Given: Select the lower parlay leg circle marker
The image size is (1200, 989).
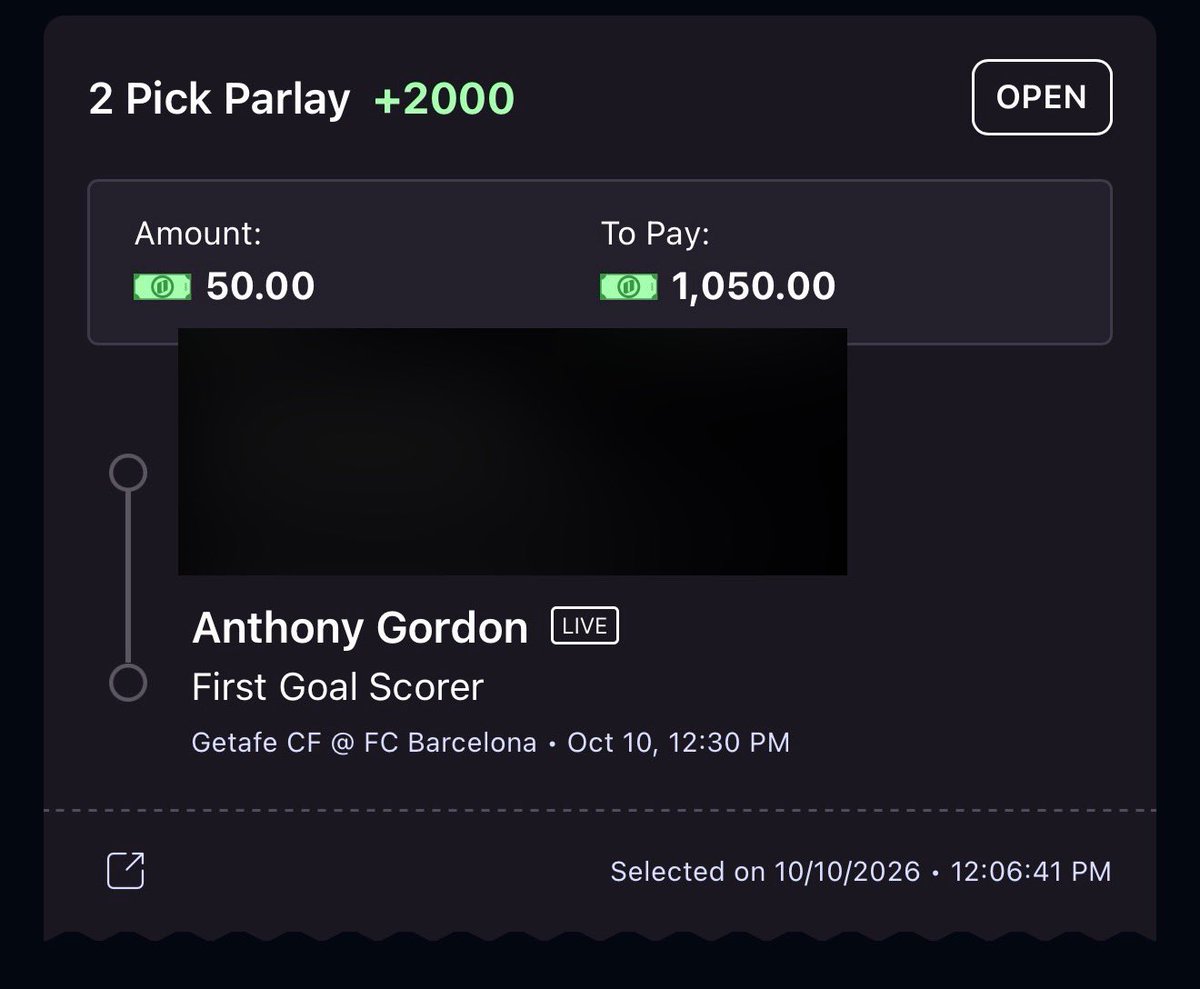Looking at the screenshot, I should [128, 683].
